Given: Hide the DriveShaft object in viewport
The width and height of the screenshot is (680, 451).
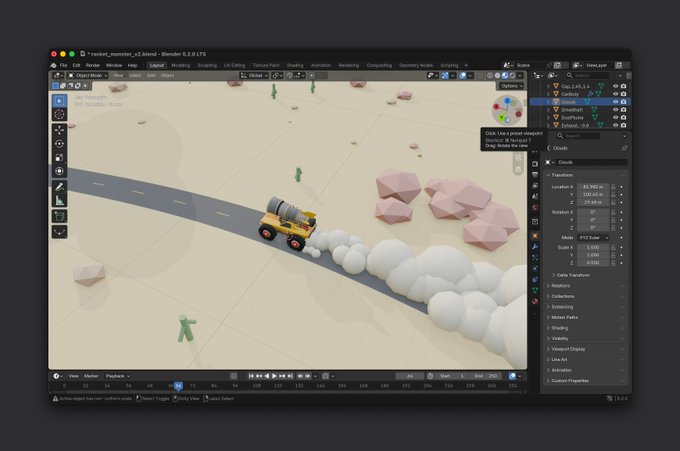Looking at the screenshot, I should [615, 110].
